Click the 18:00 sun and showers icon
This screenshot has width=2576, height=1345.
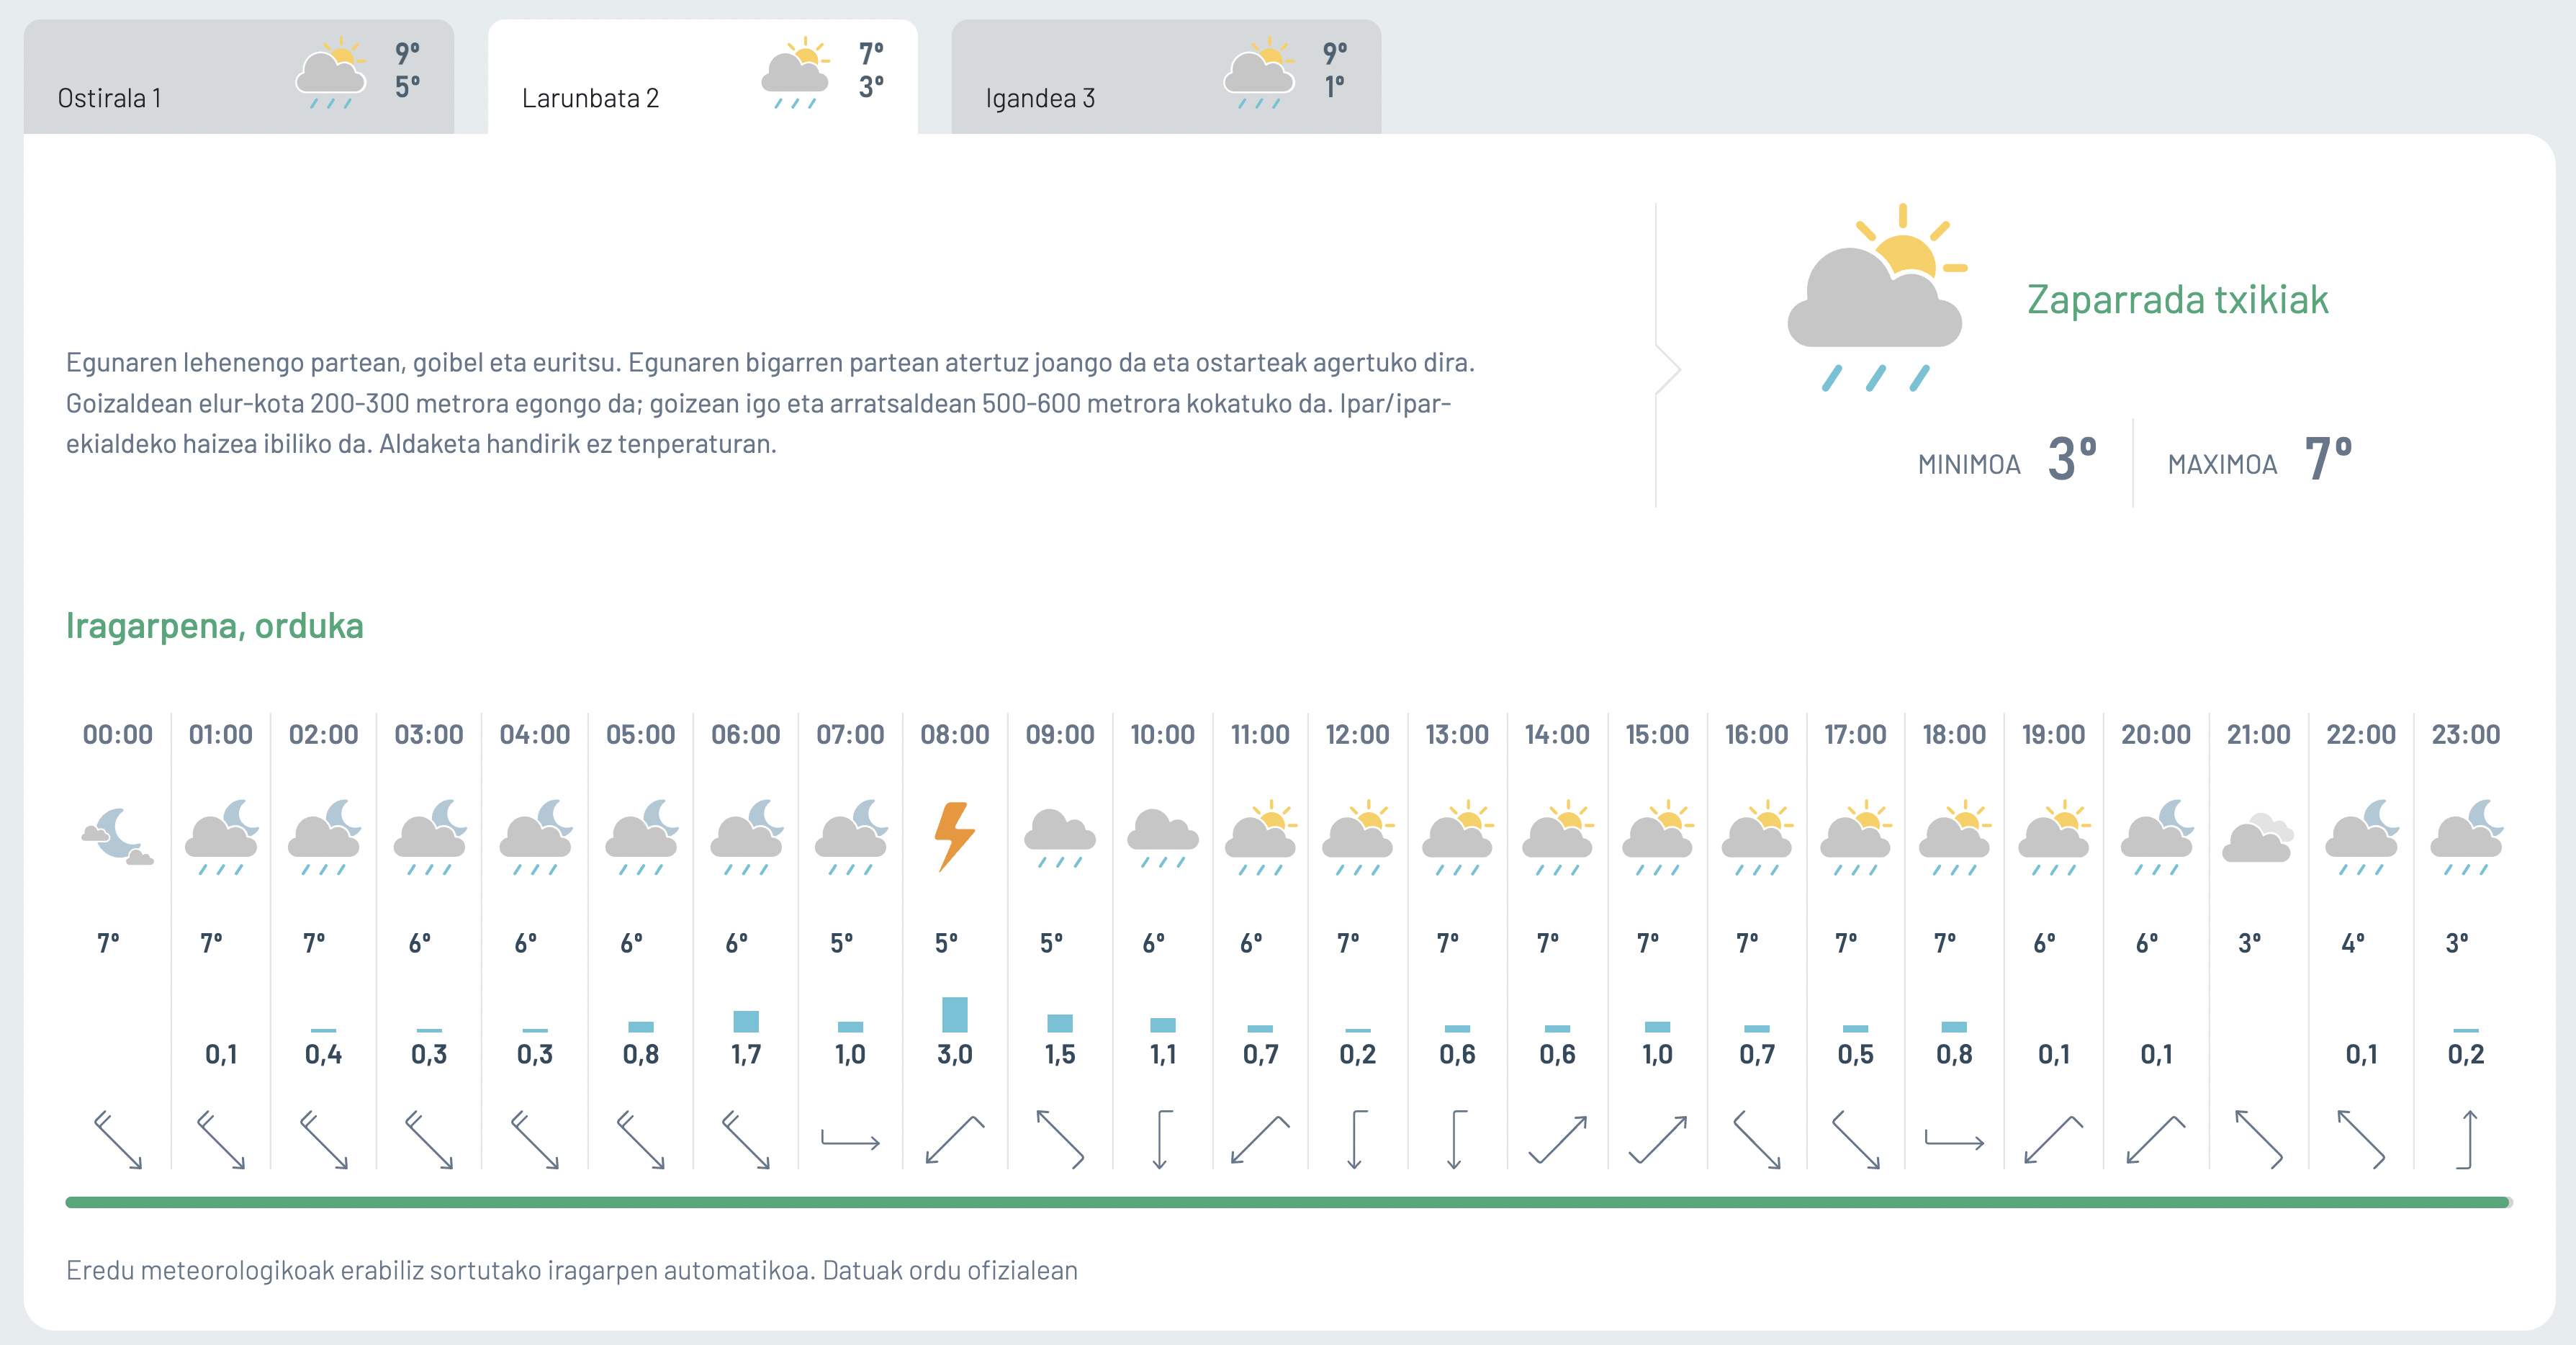(1954, 838)
